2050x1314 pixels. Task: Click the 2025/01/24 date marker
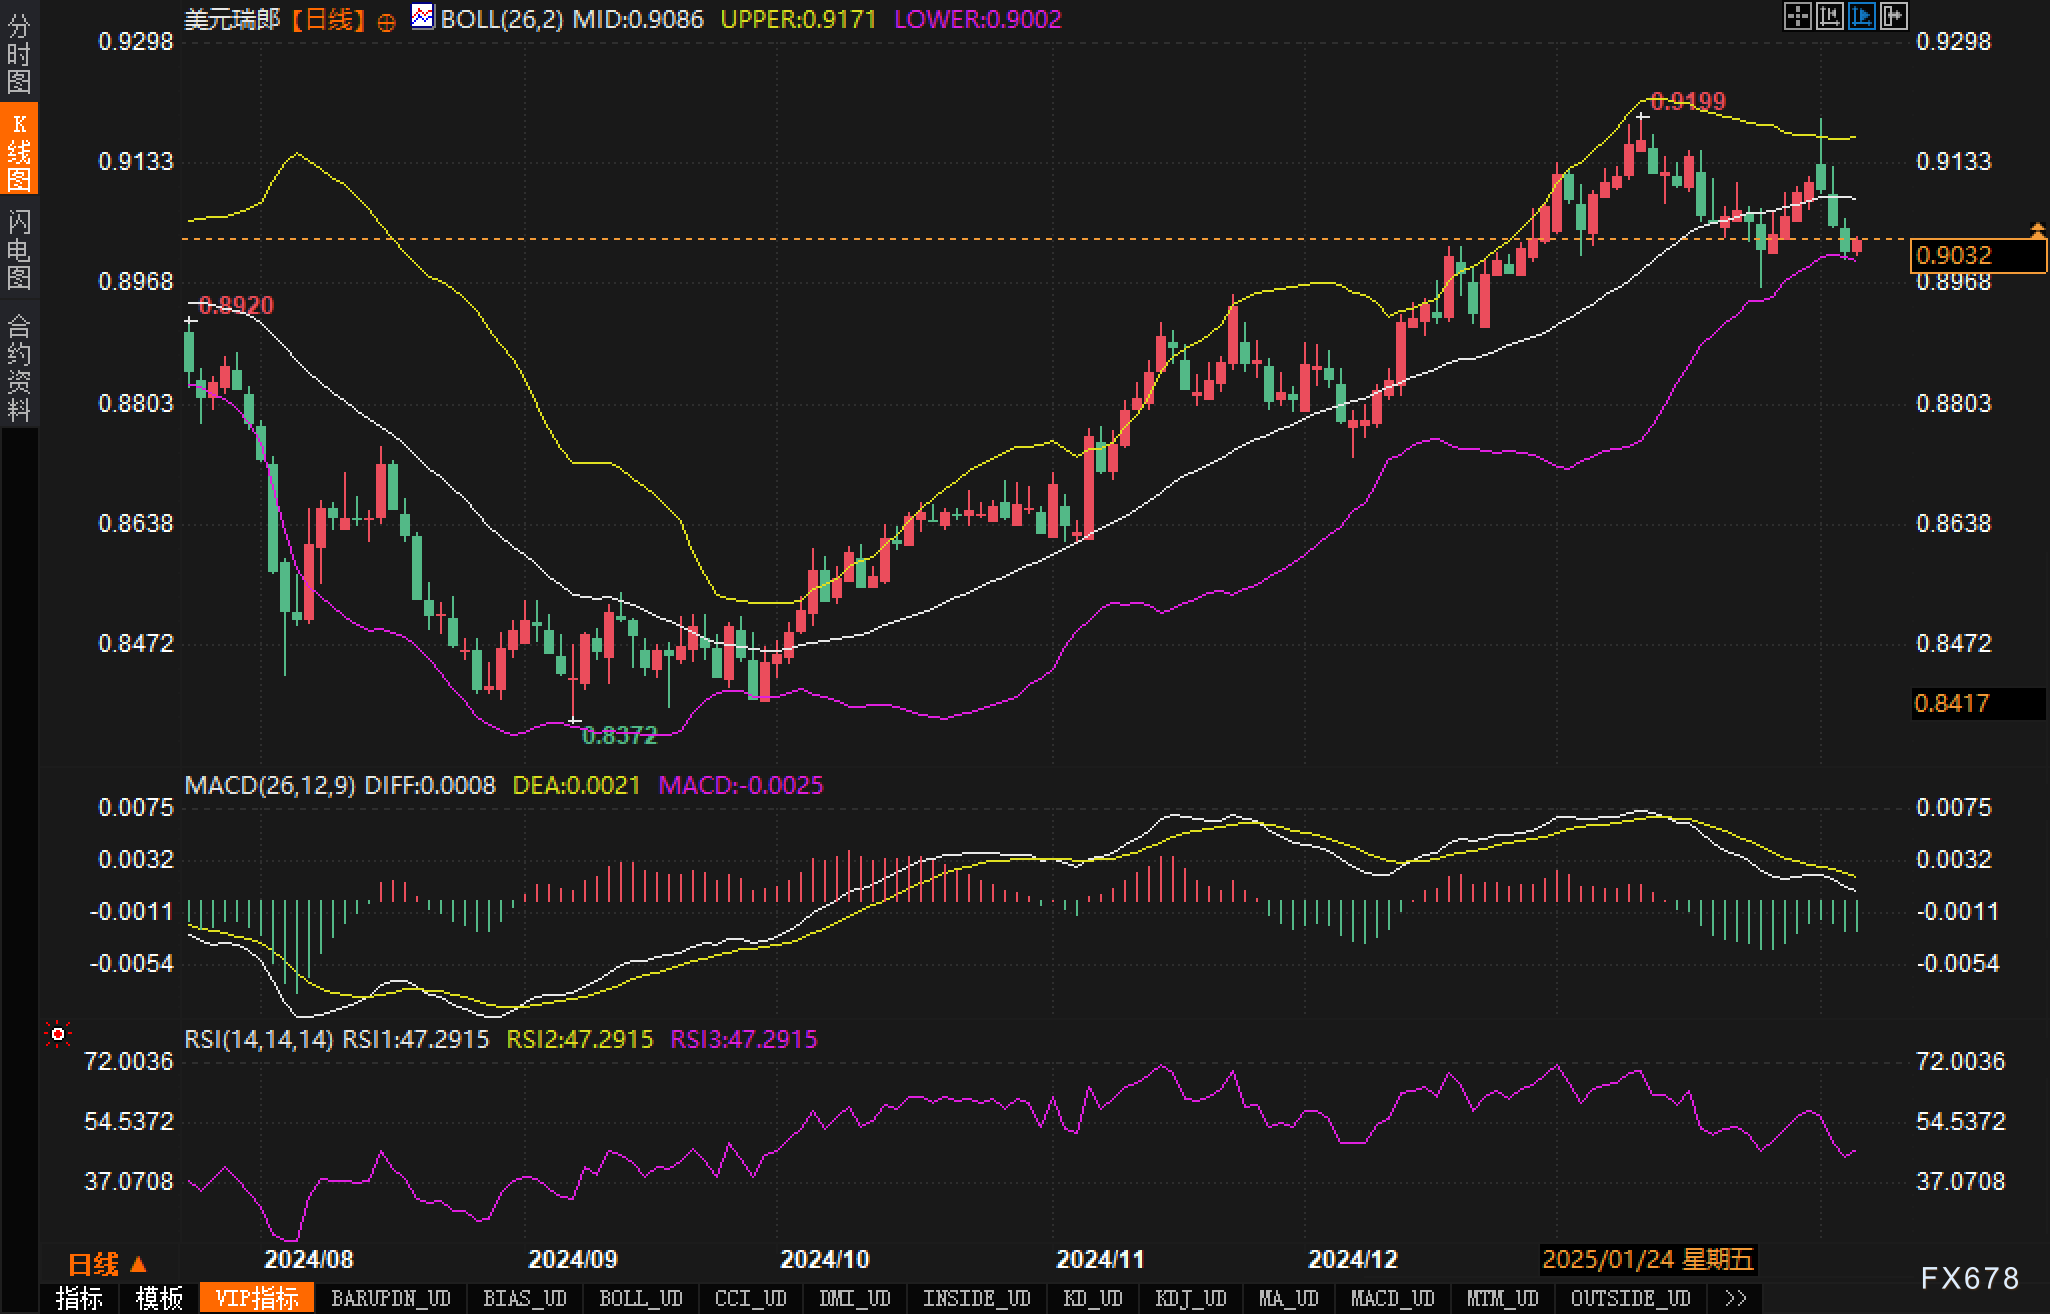[x=1647, y=1259]
